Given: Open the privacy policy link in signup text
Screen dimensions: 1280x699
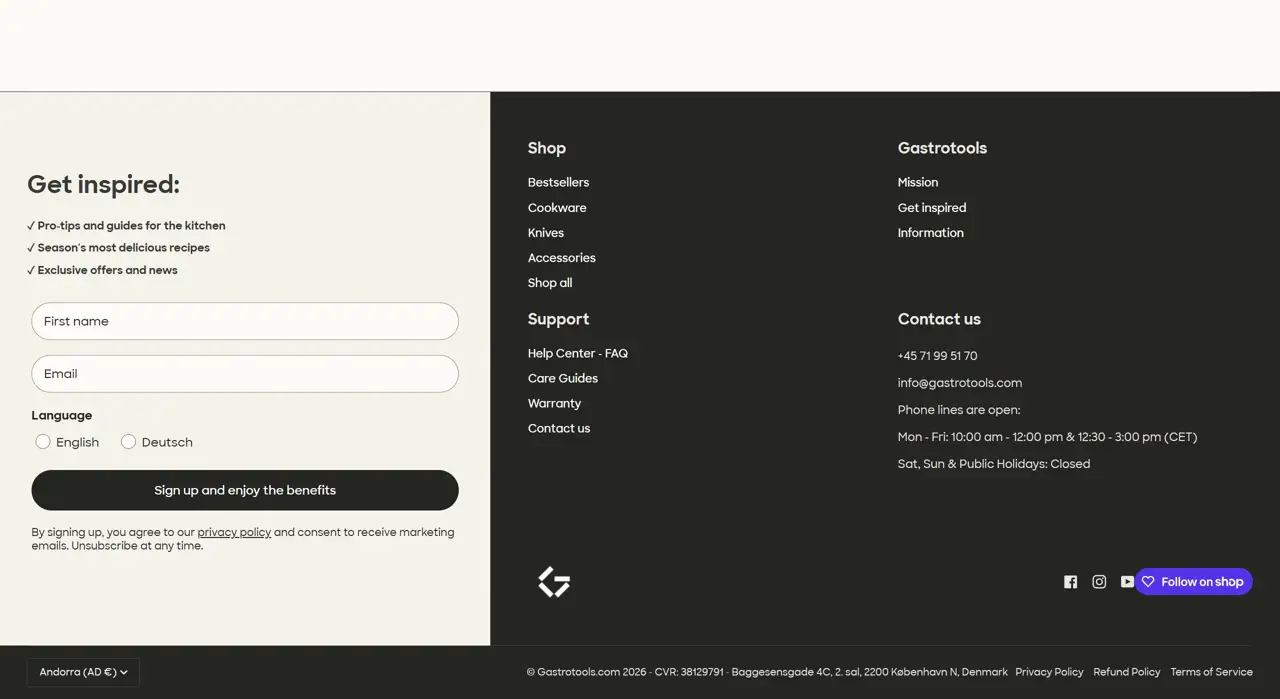Looking at the screenshot, I should click(234, 532).
